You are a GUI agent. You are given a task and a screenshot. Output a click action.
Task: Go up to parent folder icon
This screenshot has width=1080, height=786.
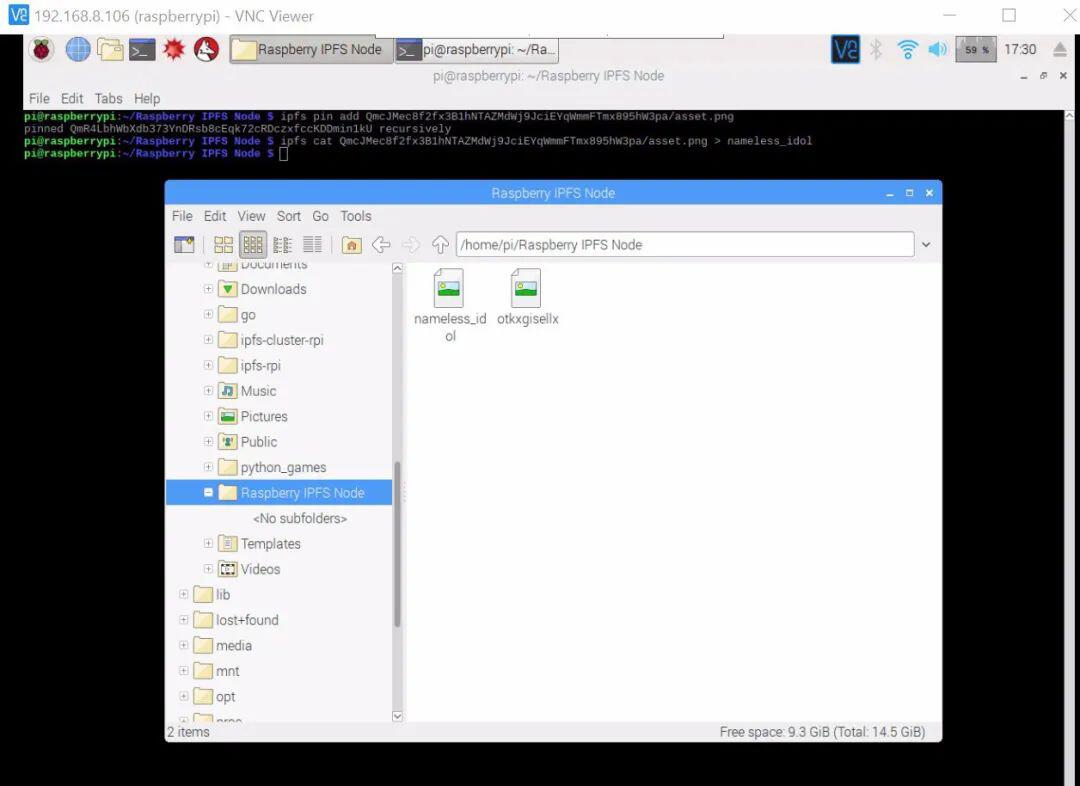(440, 245)
